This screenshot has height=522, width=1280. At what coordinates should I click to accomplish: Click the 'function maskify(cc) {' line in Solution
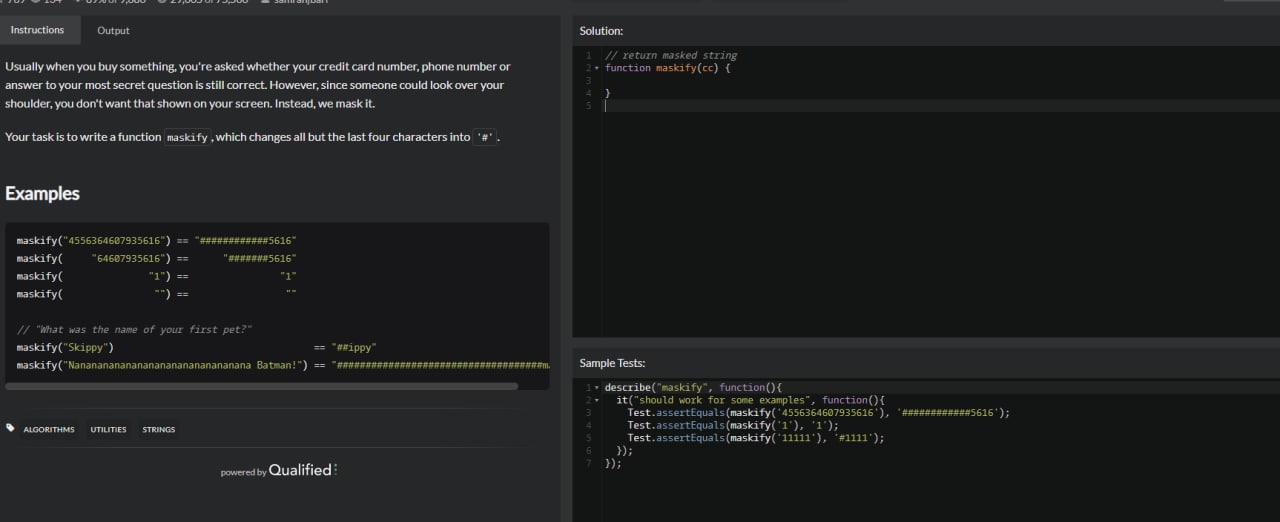(x=668, y=68)
